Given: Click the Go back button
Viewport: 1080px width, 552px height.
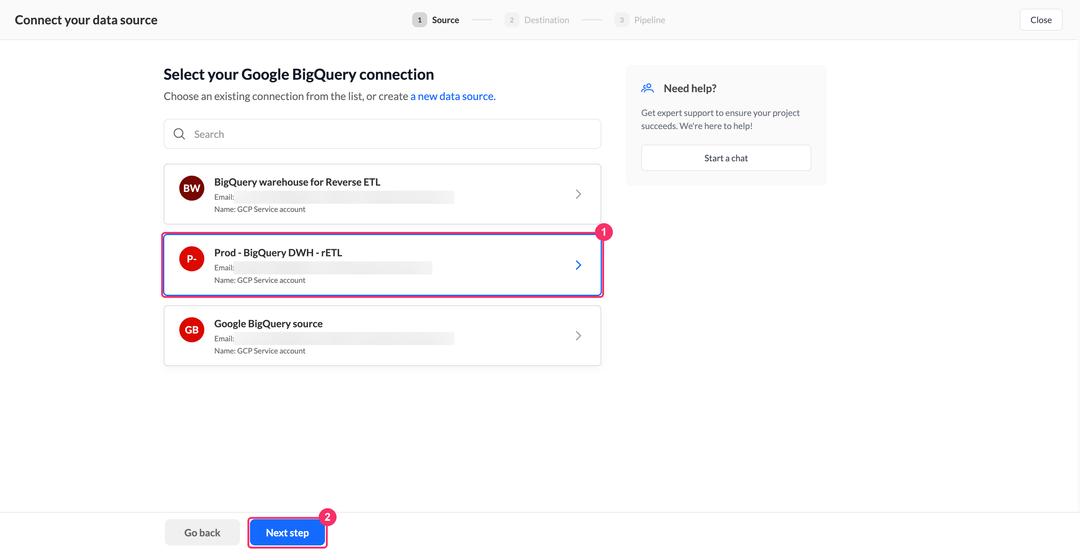Looking at the screenshot, I should 202,533.
